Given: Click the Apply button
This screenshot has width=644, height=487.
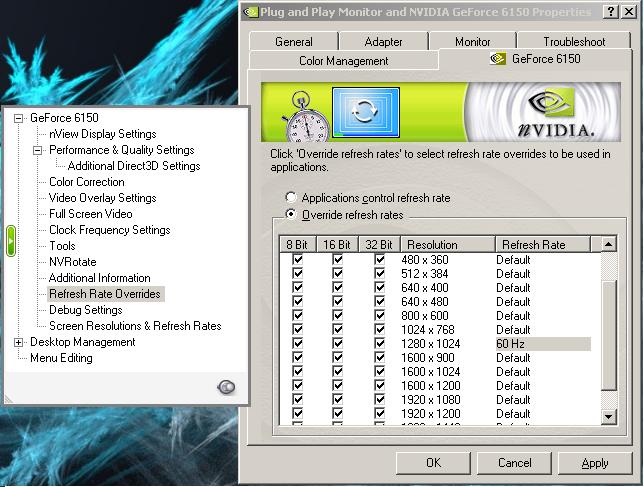Looking at the screenshot, I should 595,463.
